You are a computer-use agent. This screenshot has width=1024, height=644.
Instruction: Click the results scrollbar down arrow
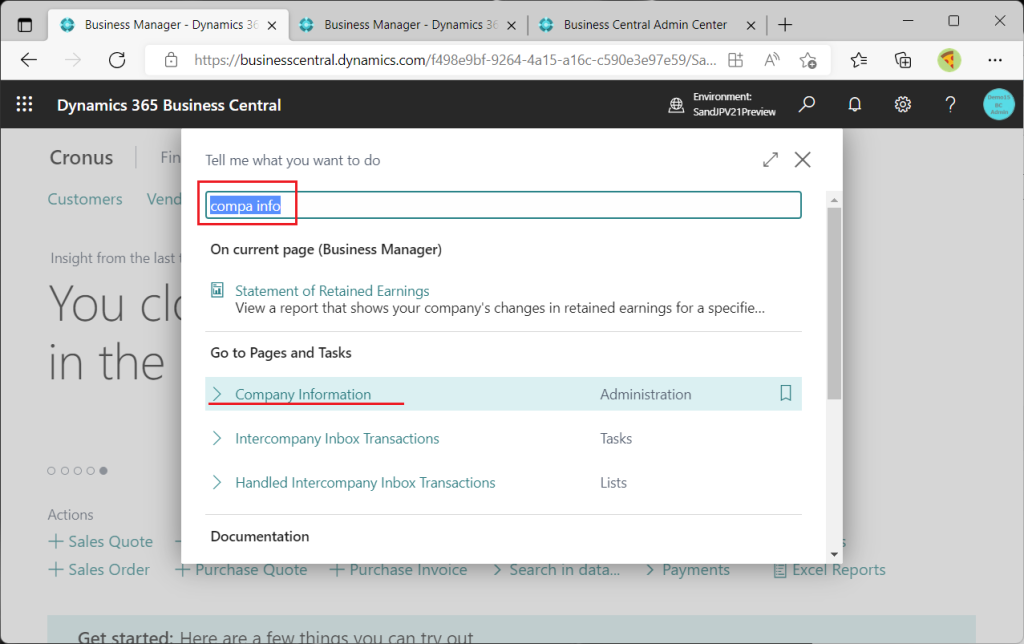point(834,554)
